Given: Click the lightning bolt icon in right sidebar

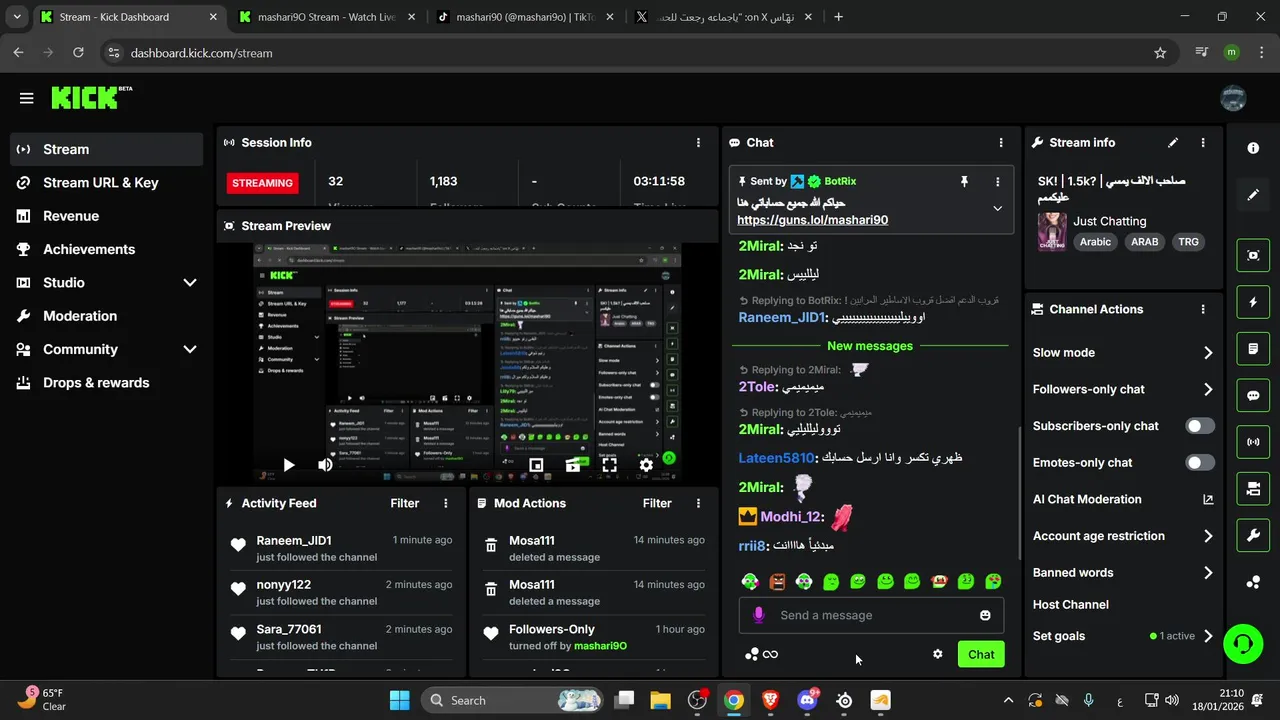Looking at the screenshot, I should 1253,302.
